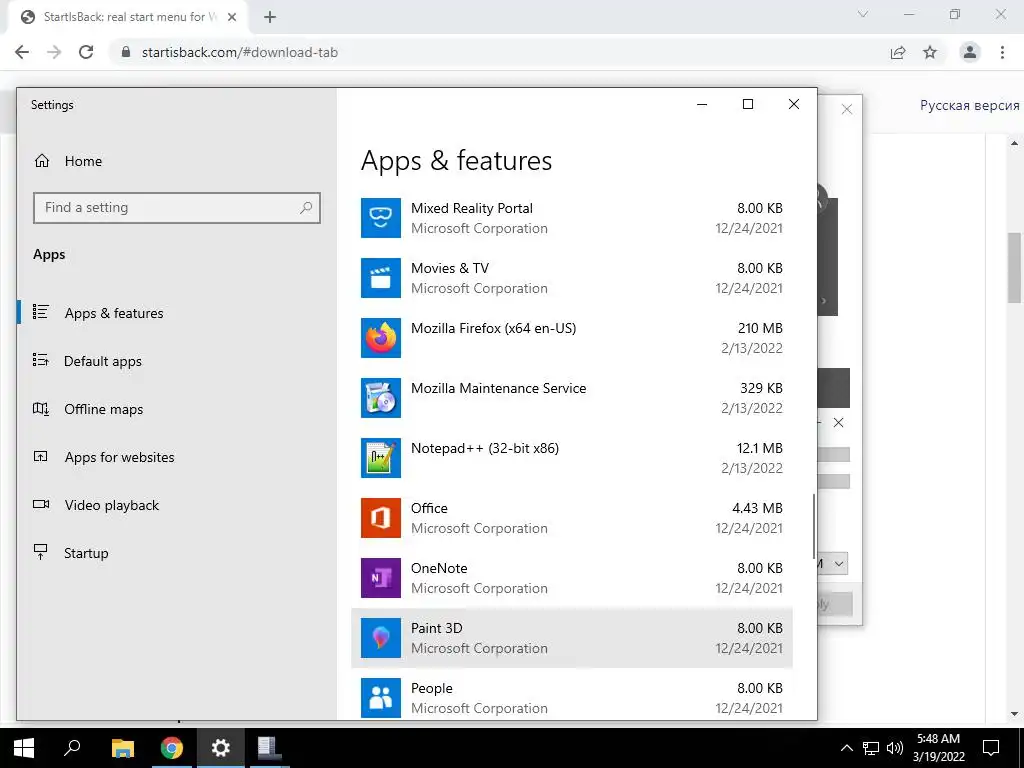Go to Default apps settings

pyautogui.click(x=103, y=361)
